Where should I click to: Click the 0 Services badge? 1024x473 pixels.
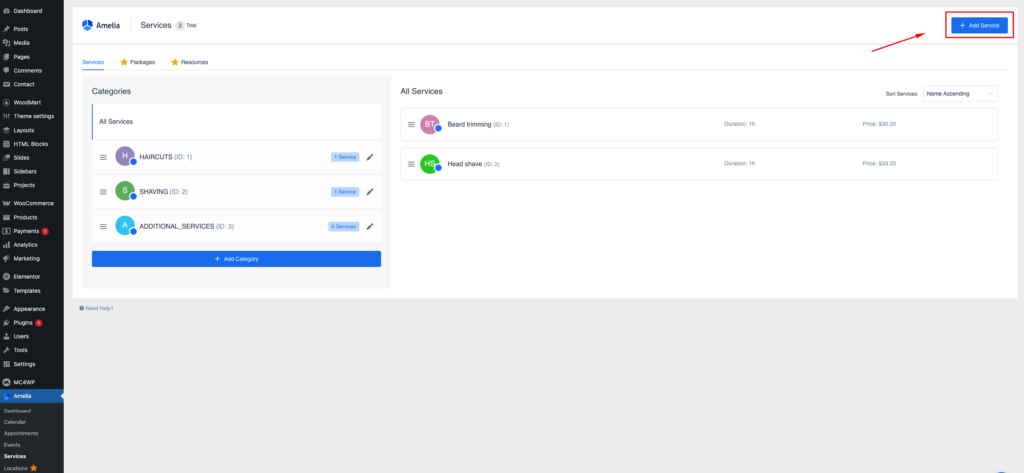[344, 226]
